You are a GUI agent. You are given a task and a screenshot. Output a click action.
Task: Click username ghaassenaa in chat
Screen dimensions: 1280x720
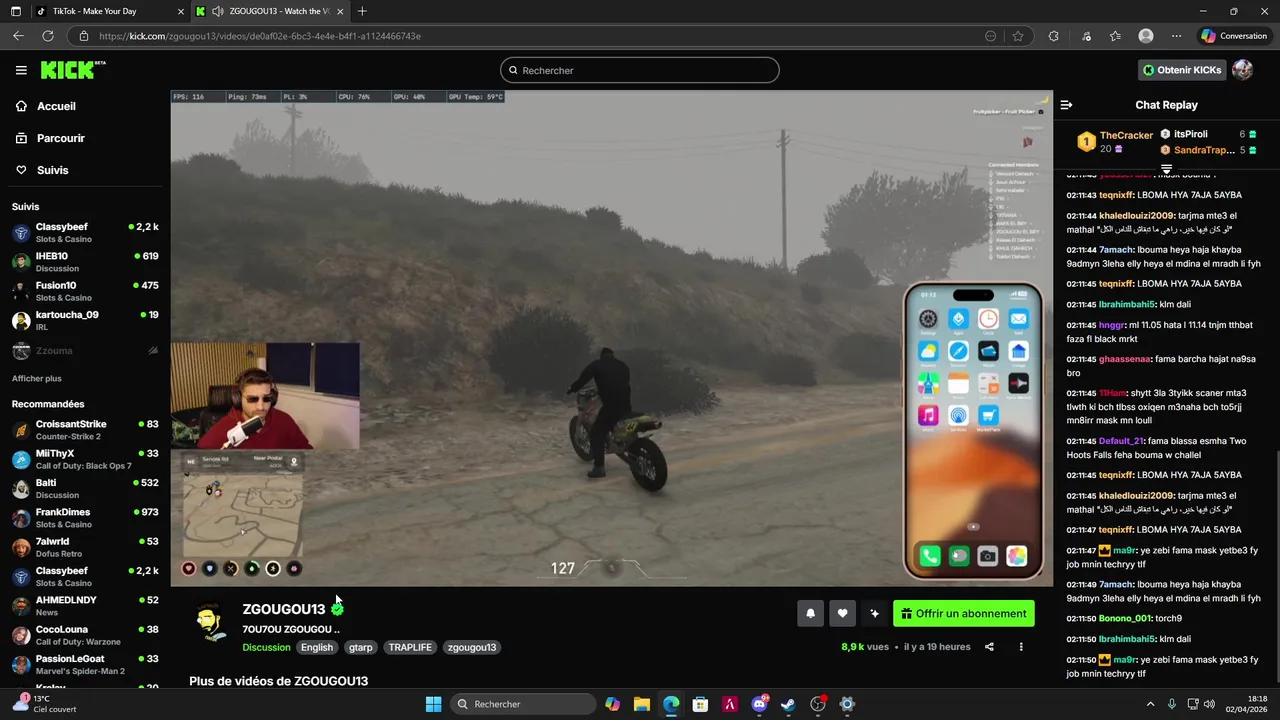1125,359
